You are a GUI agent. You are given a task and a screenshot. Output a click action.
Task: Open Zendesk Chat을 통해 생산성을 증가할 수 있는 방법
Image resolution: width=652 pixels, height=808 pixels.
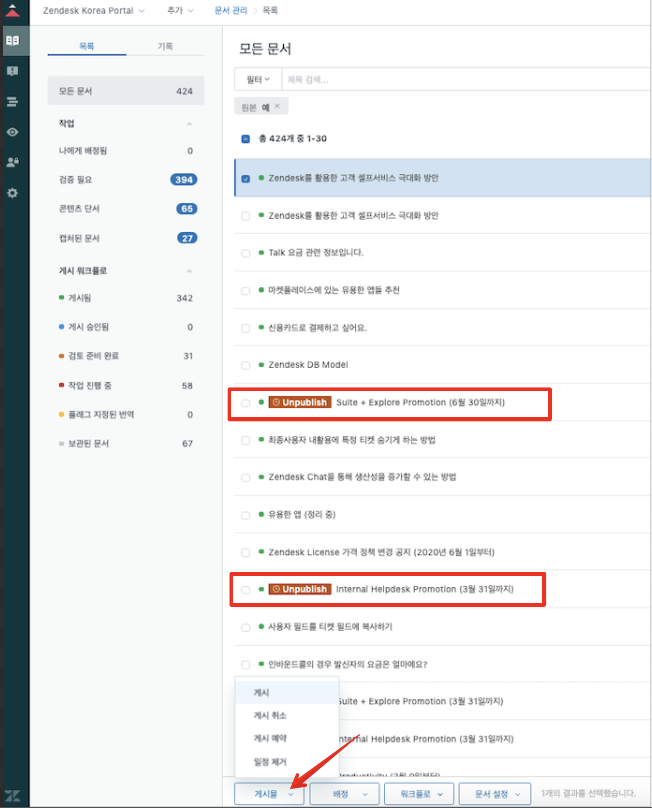coord(362,477)
